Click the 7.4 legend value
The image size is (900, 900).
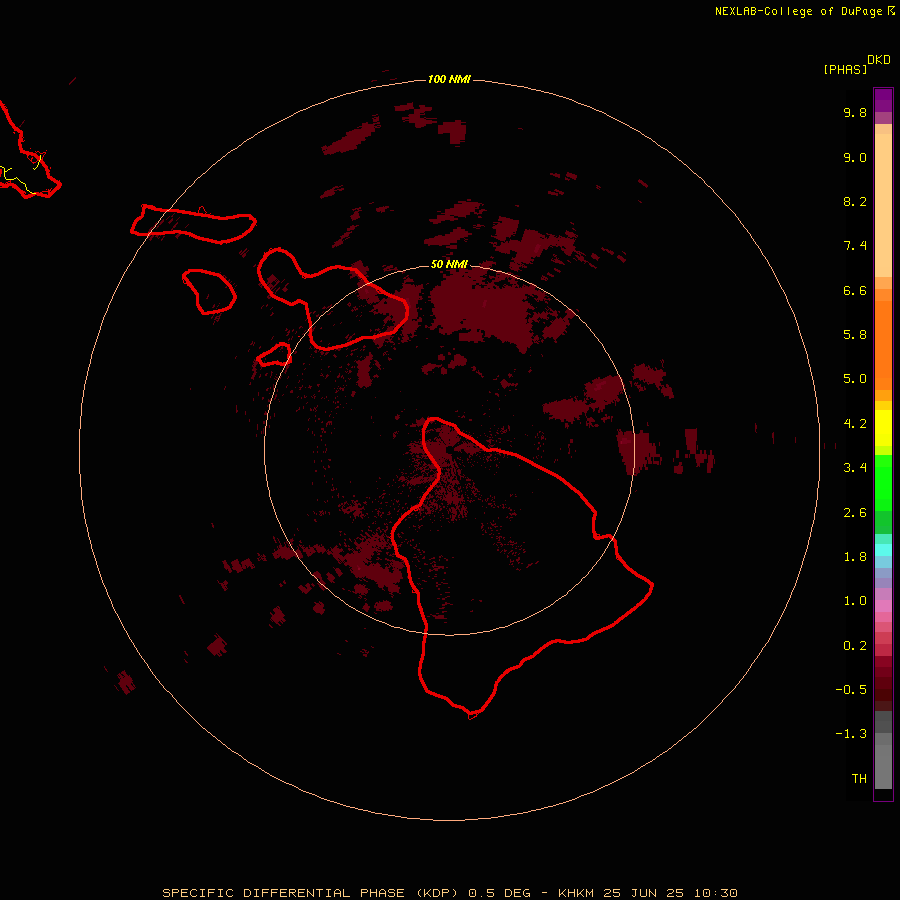pyautogui.click(x=855, y=246)
